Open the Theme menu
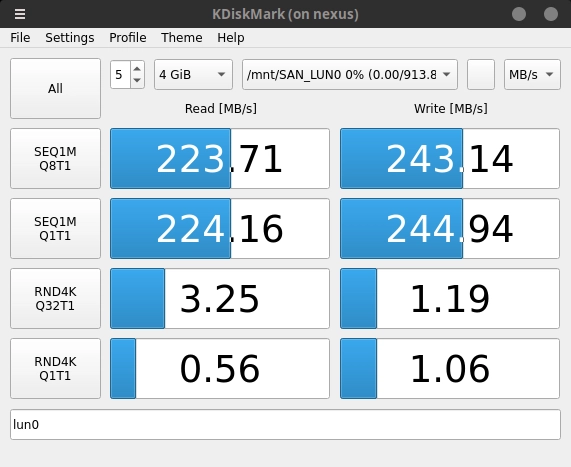Viewport: 571px width, 467px height. tap(182, 38)
